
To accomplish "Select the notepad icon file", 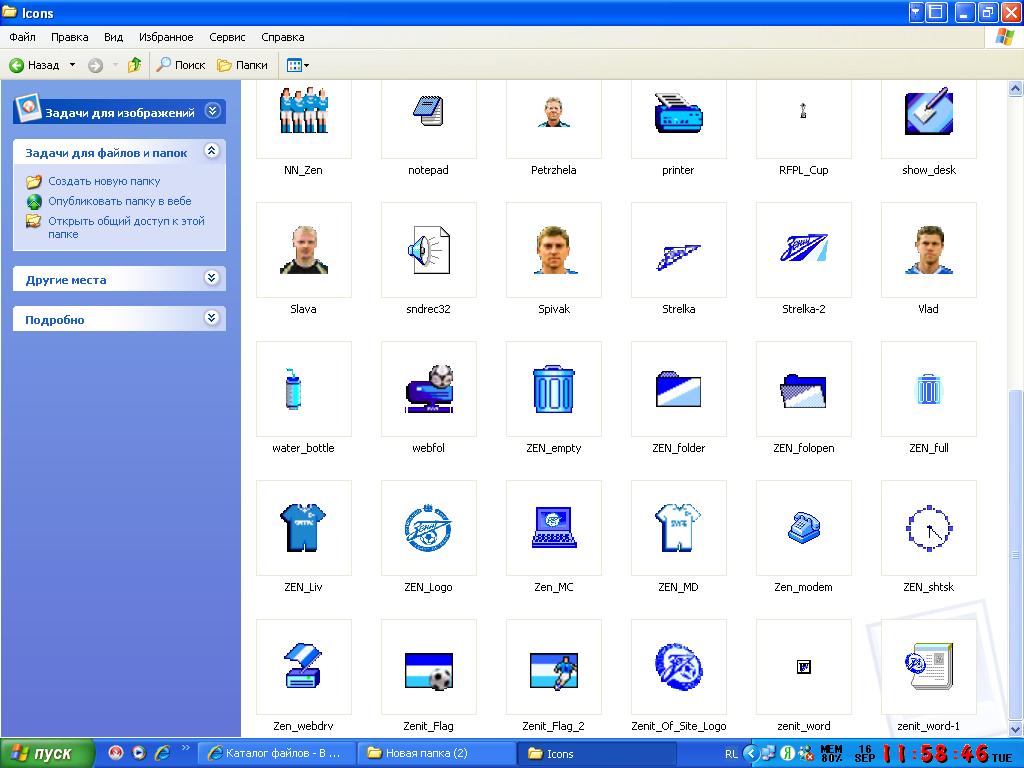I will point(428,119).
